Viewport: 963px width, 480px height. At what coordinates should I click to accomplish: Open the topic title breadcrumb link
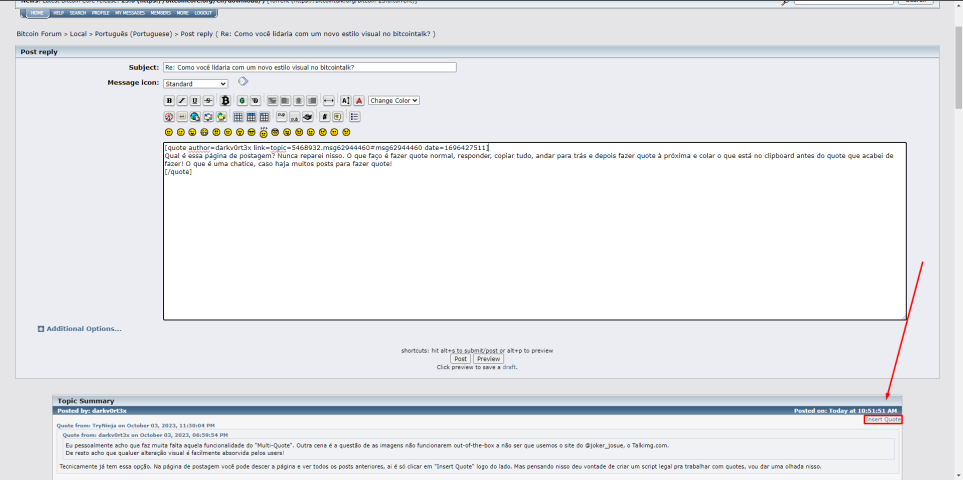pos(326,34)
